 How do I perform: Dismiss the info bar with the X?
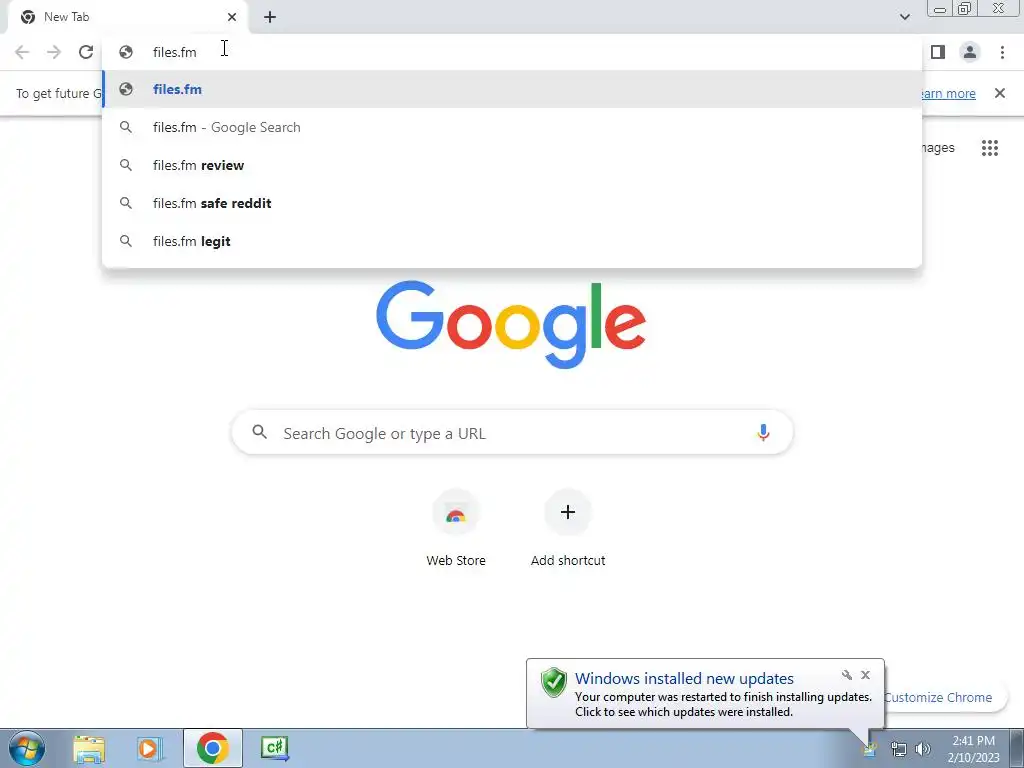tap(999, 93)
